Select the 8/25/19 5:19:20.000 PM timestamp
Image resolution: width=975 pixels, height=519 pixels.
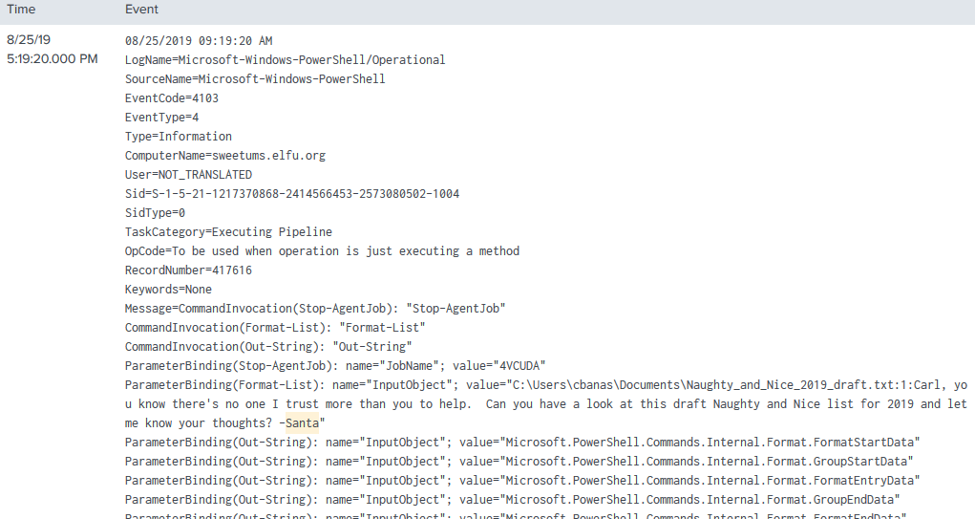click(52, 49)
